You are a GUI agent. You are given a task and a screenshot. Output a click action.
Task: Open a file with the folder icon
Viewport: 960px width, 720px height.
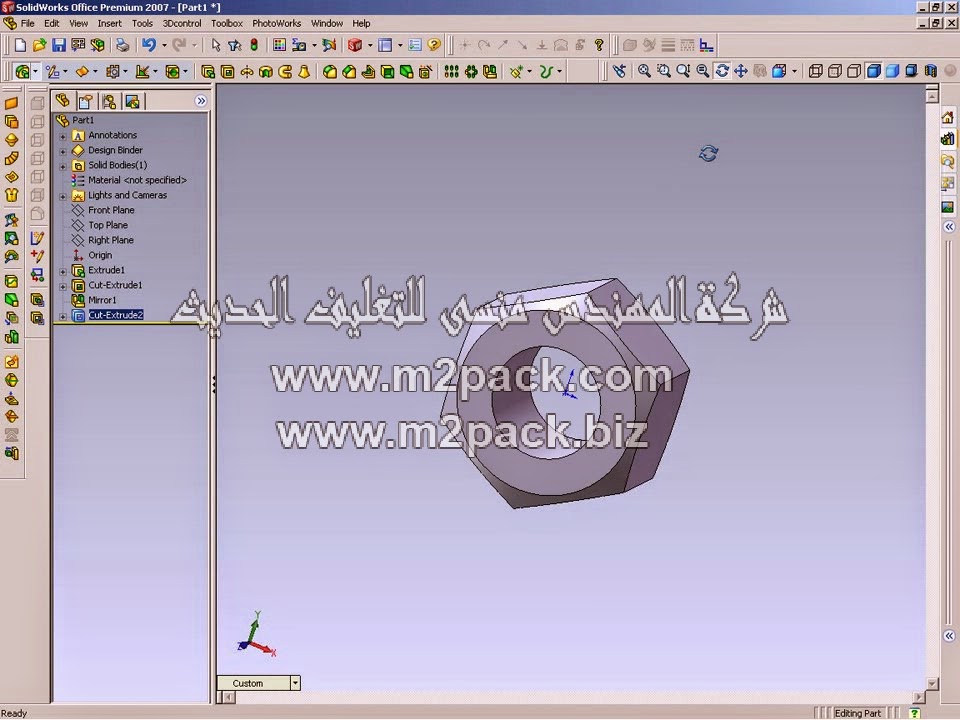[x=39, y=45]
